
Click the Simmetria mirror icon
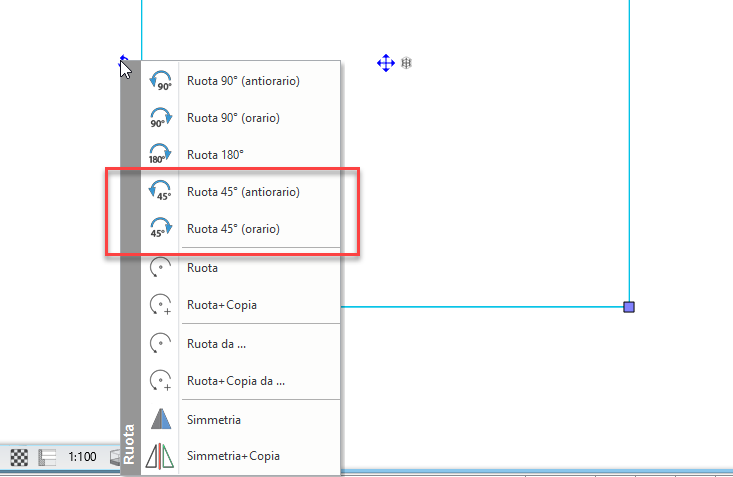161,419
